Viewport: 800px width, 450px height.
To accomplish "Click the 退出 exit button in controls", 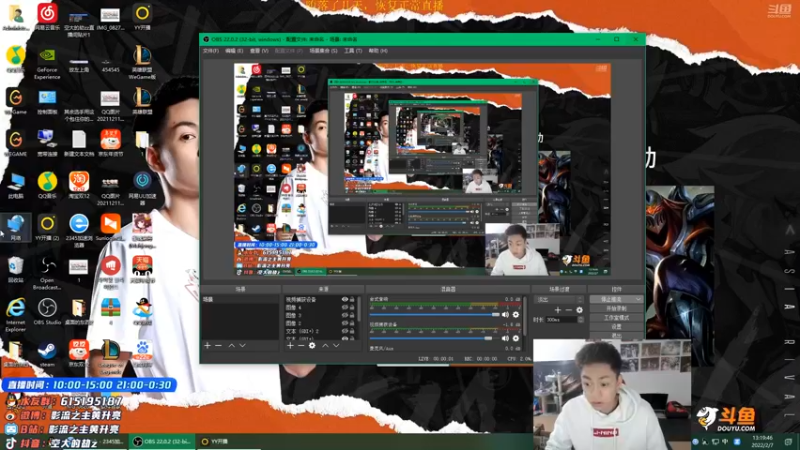I will (x=616, y=335).
